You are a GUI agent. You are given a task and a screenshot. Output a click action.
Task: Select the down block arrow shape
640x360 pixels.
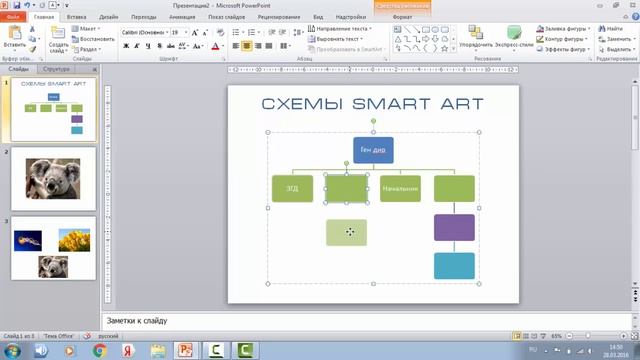(435, 39)
